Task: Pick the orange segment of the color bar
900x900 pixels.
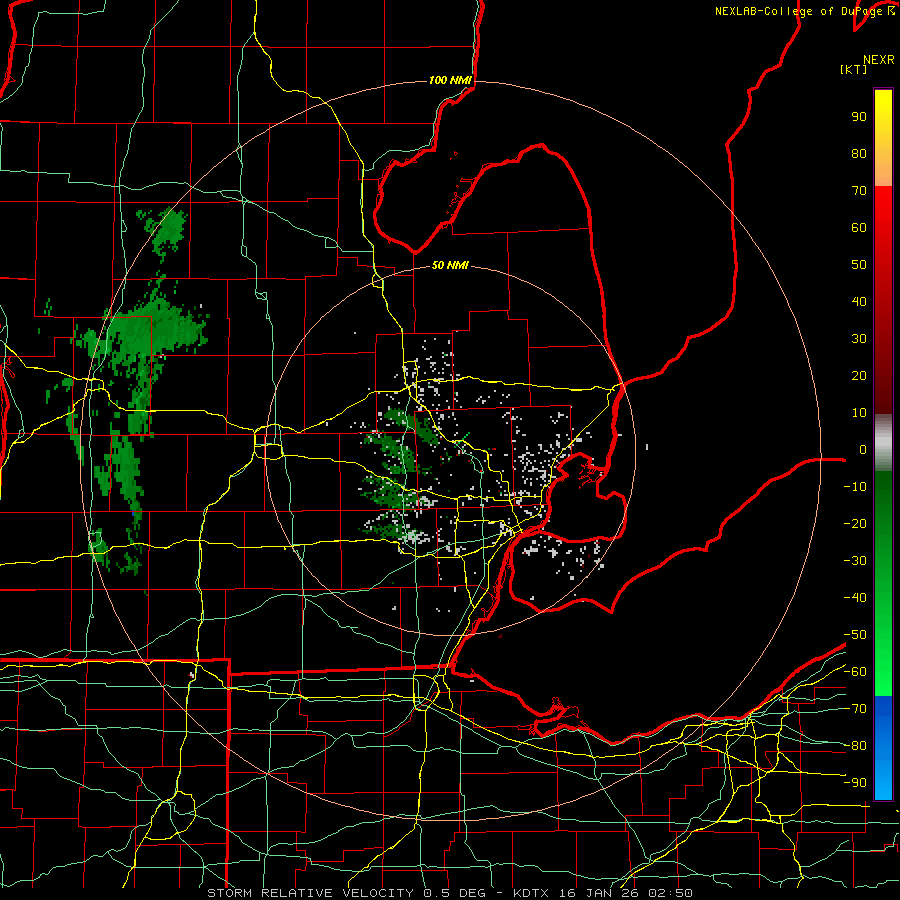Action: tap(883, 169)
